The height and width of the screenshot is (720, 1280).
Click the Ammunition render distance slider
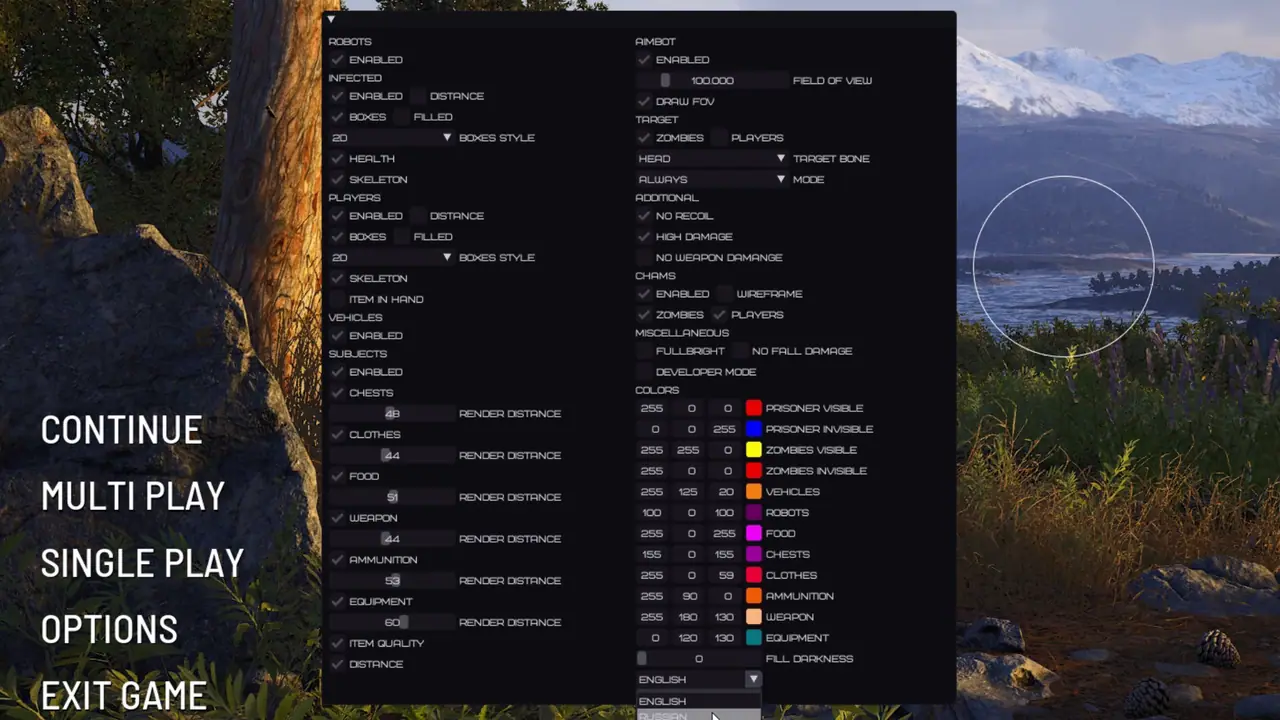coord(391,581)
